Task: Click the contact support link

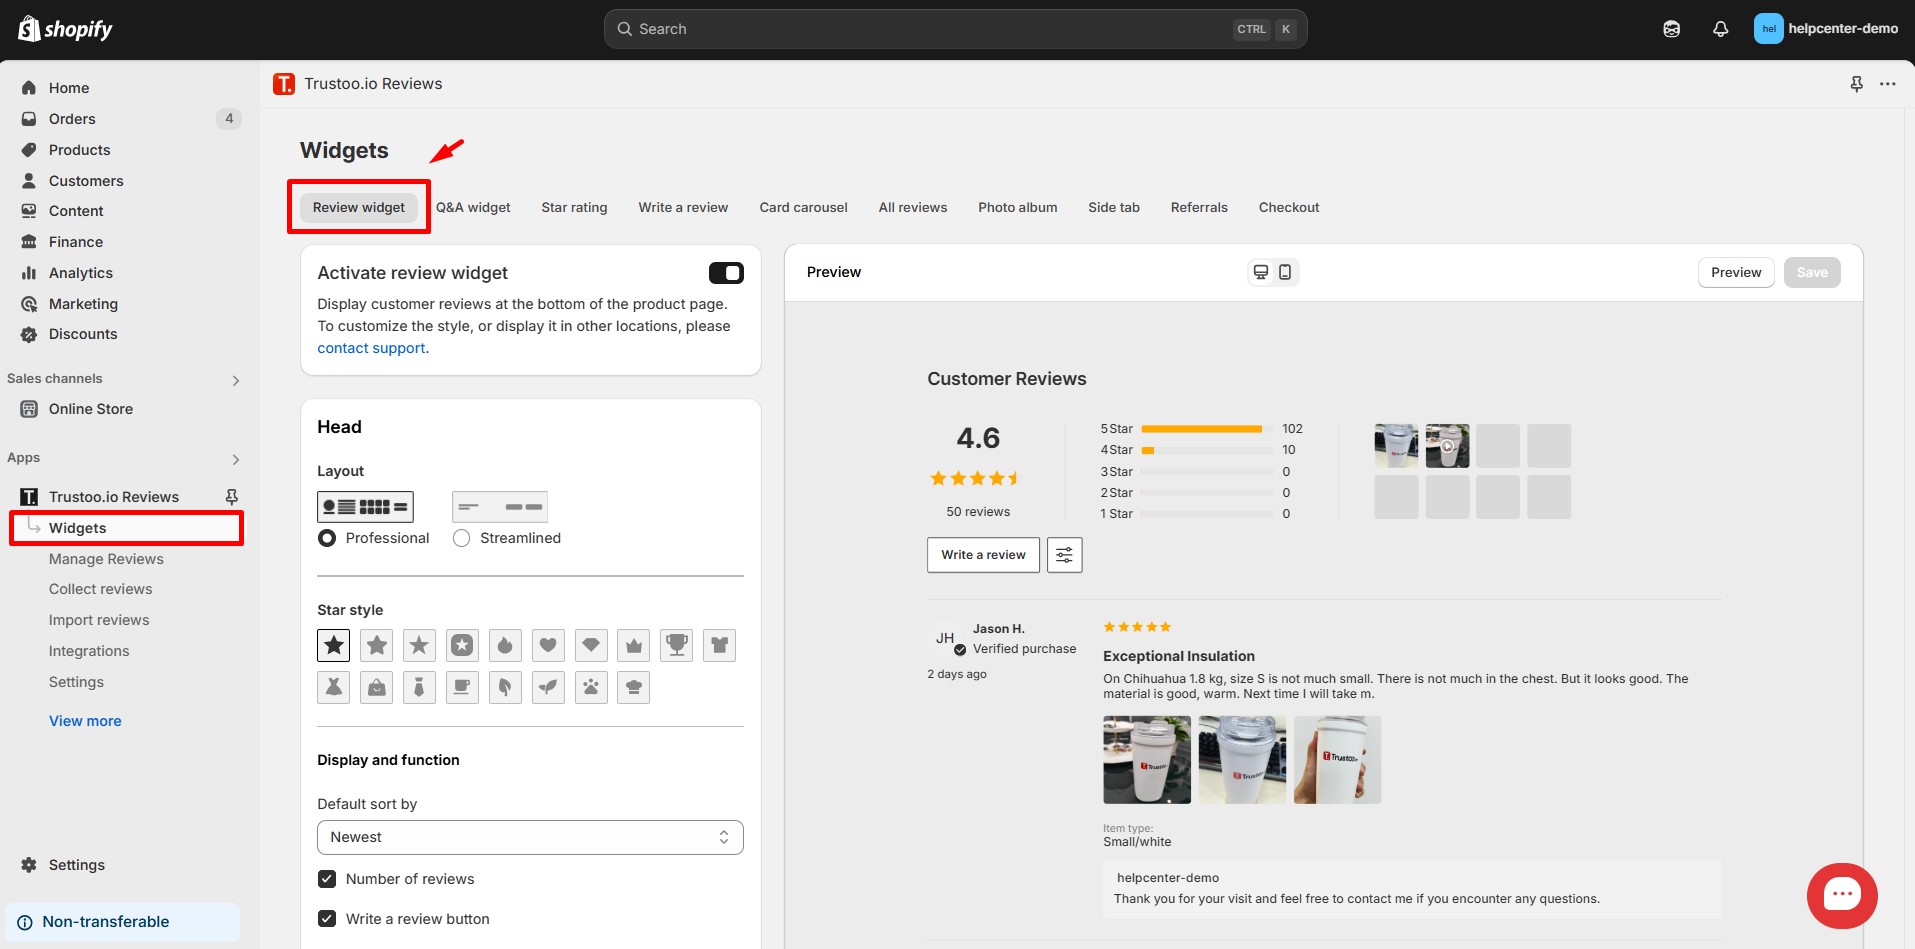Action: [371, 348]
